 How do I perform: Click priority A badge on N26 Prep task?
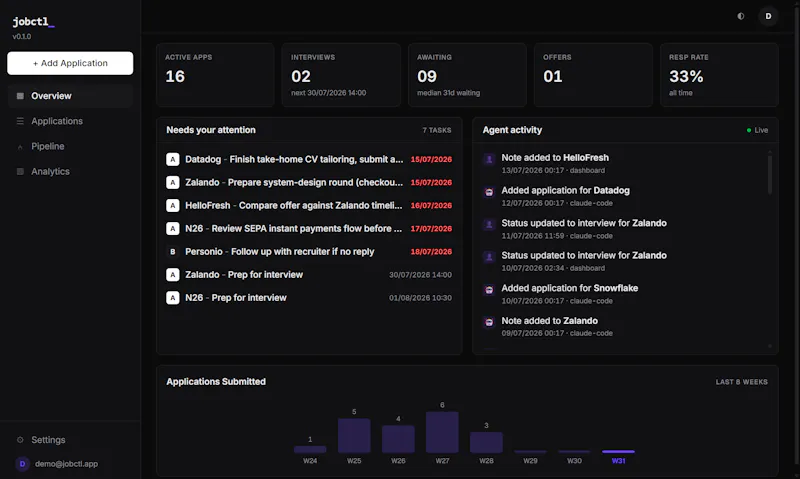pos(172,297)
